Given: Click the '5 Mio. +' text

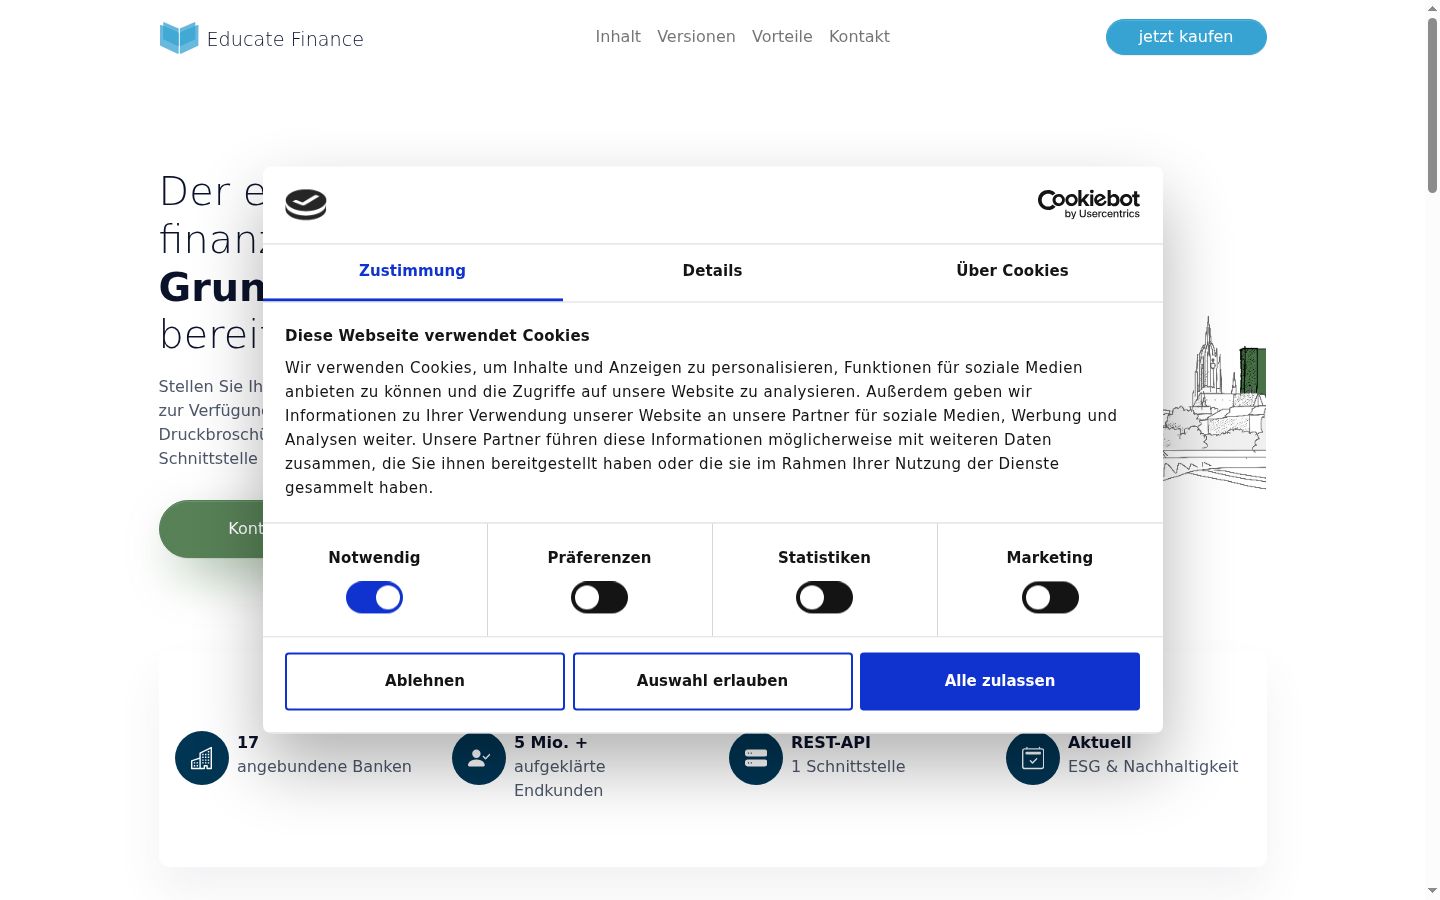Looking at the screenshot, I should coord(551,743).
